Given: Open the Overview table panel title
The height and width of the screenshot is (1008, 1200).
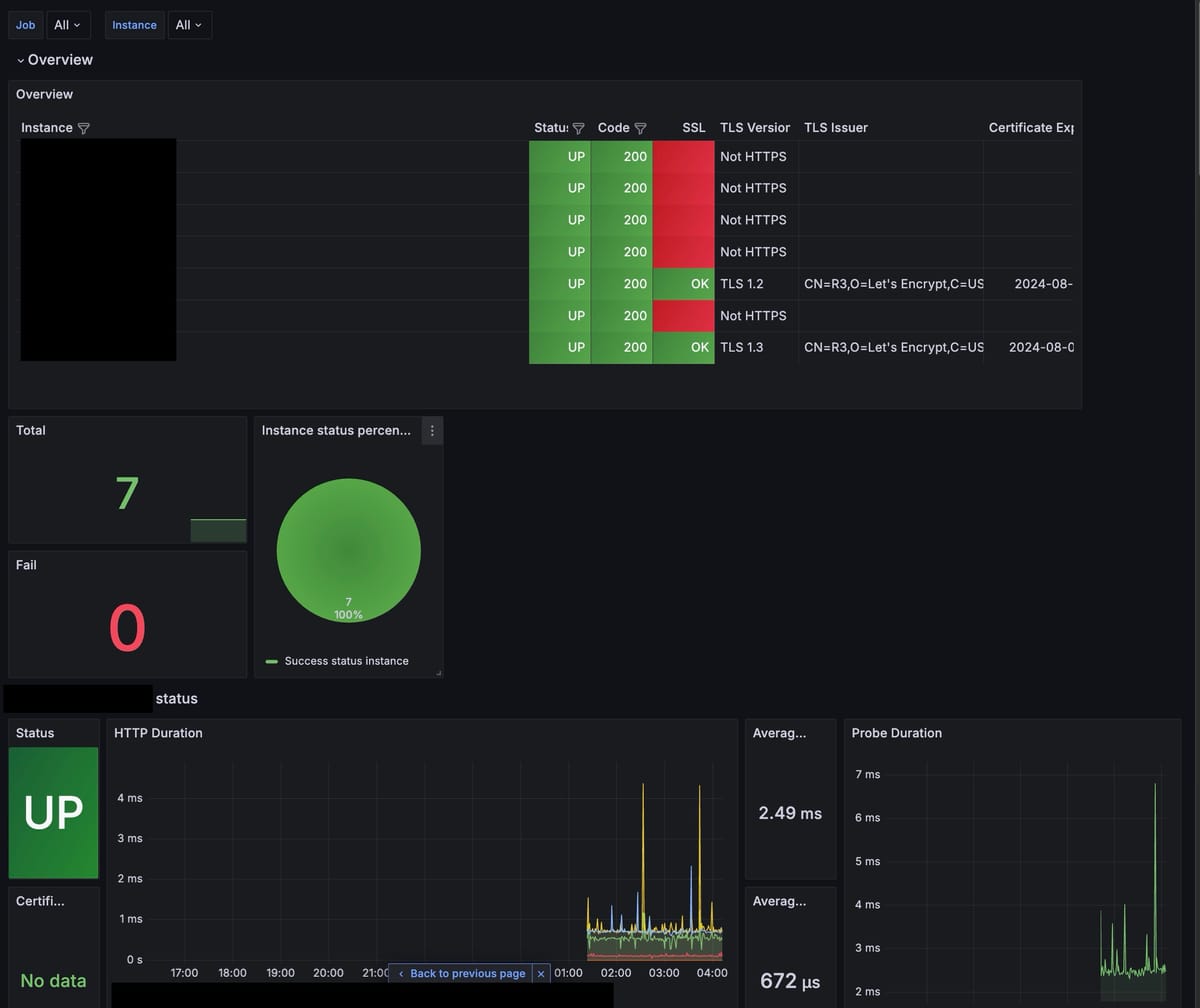Looking at the screenshot, I should (x=45, y=94).
